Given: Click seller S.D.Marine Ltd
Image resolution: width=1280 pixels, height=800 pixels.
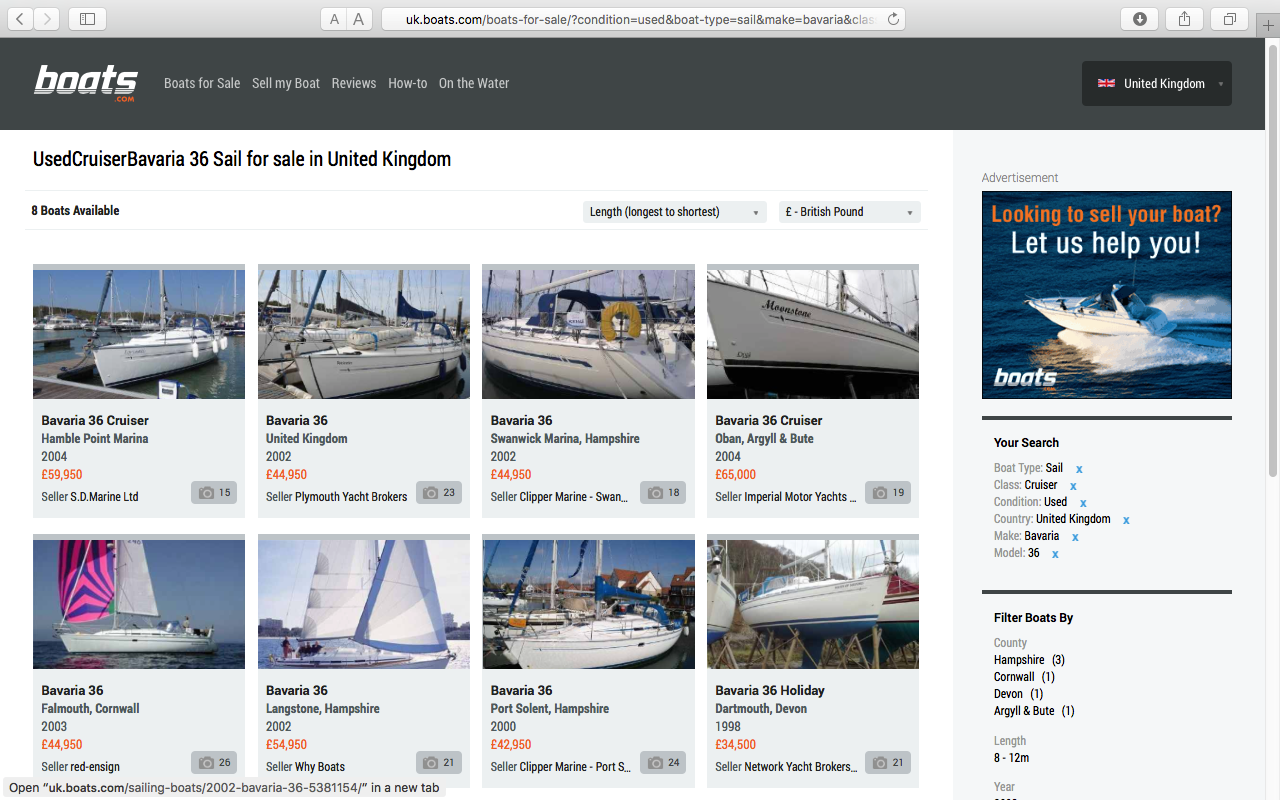Looking at the screenshot, I should [104, 497].
